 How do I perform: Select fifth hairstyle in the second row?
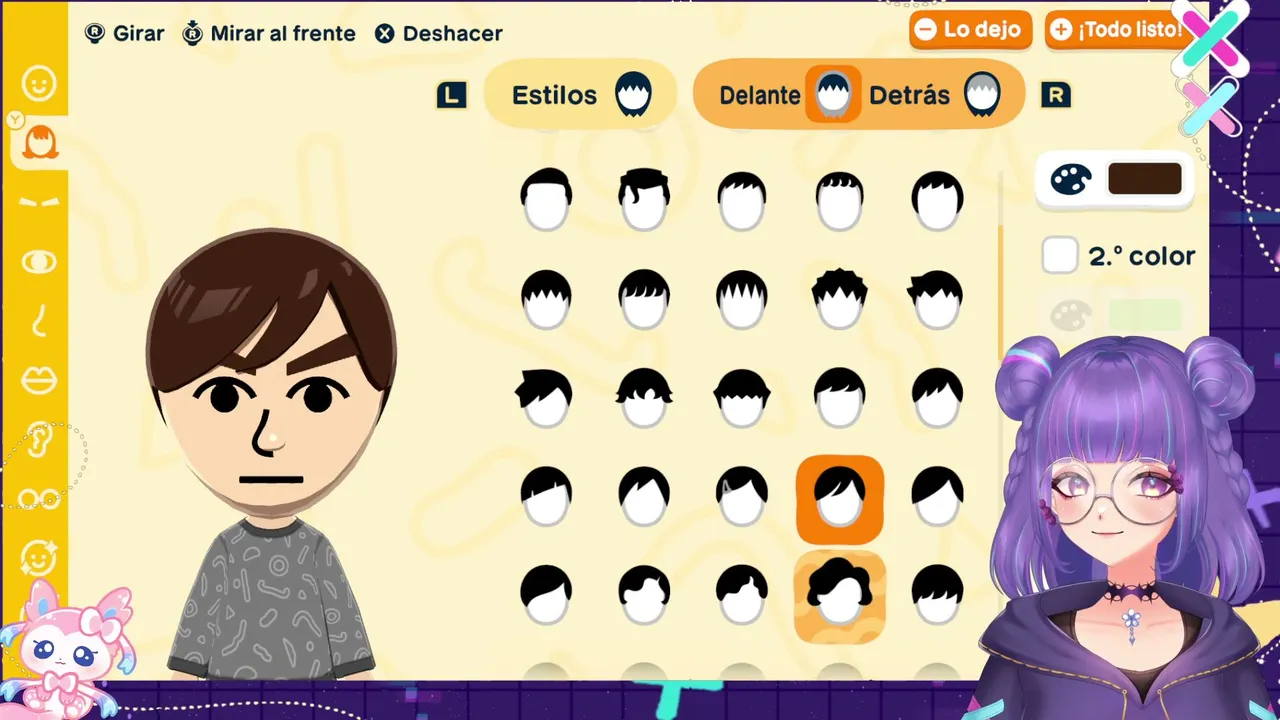937,299
